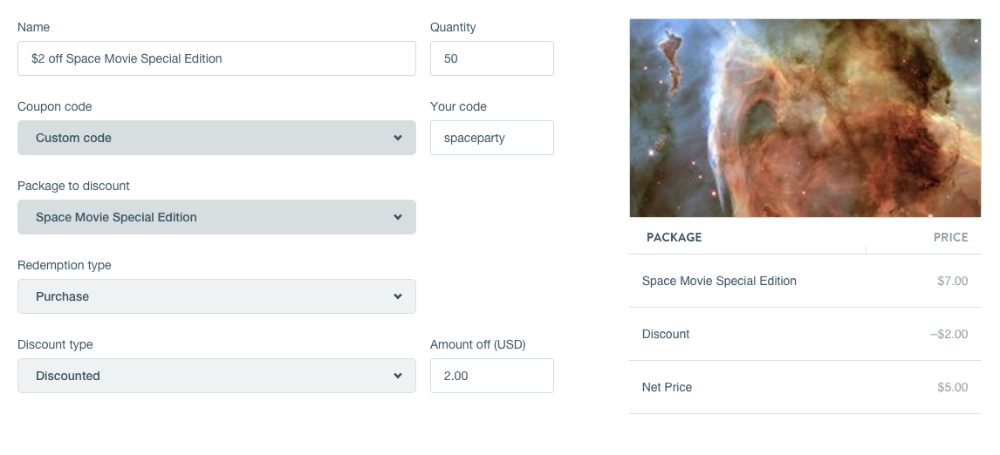Click the $5.00 net price value
Viewport: 1000px width, 455px height.
coord(952,387)
